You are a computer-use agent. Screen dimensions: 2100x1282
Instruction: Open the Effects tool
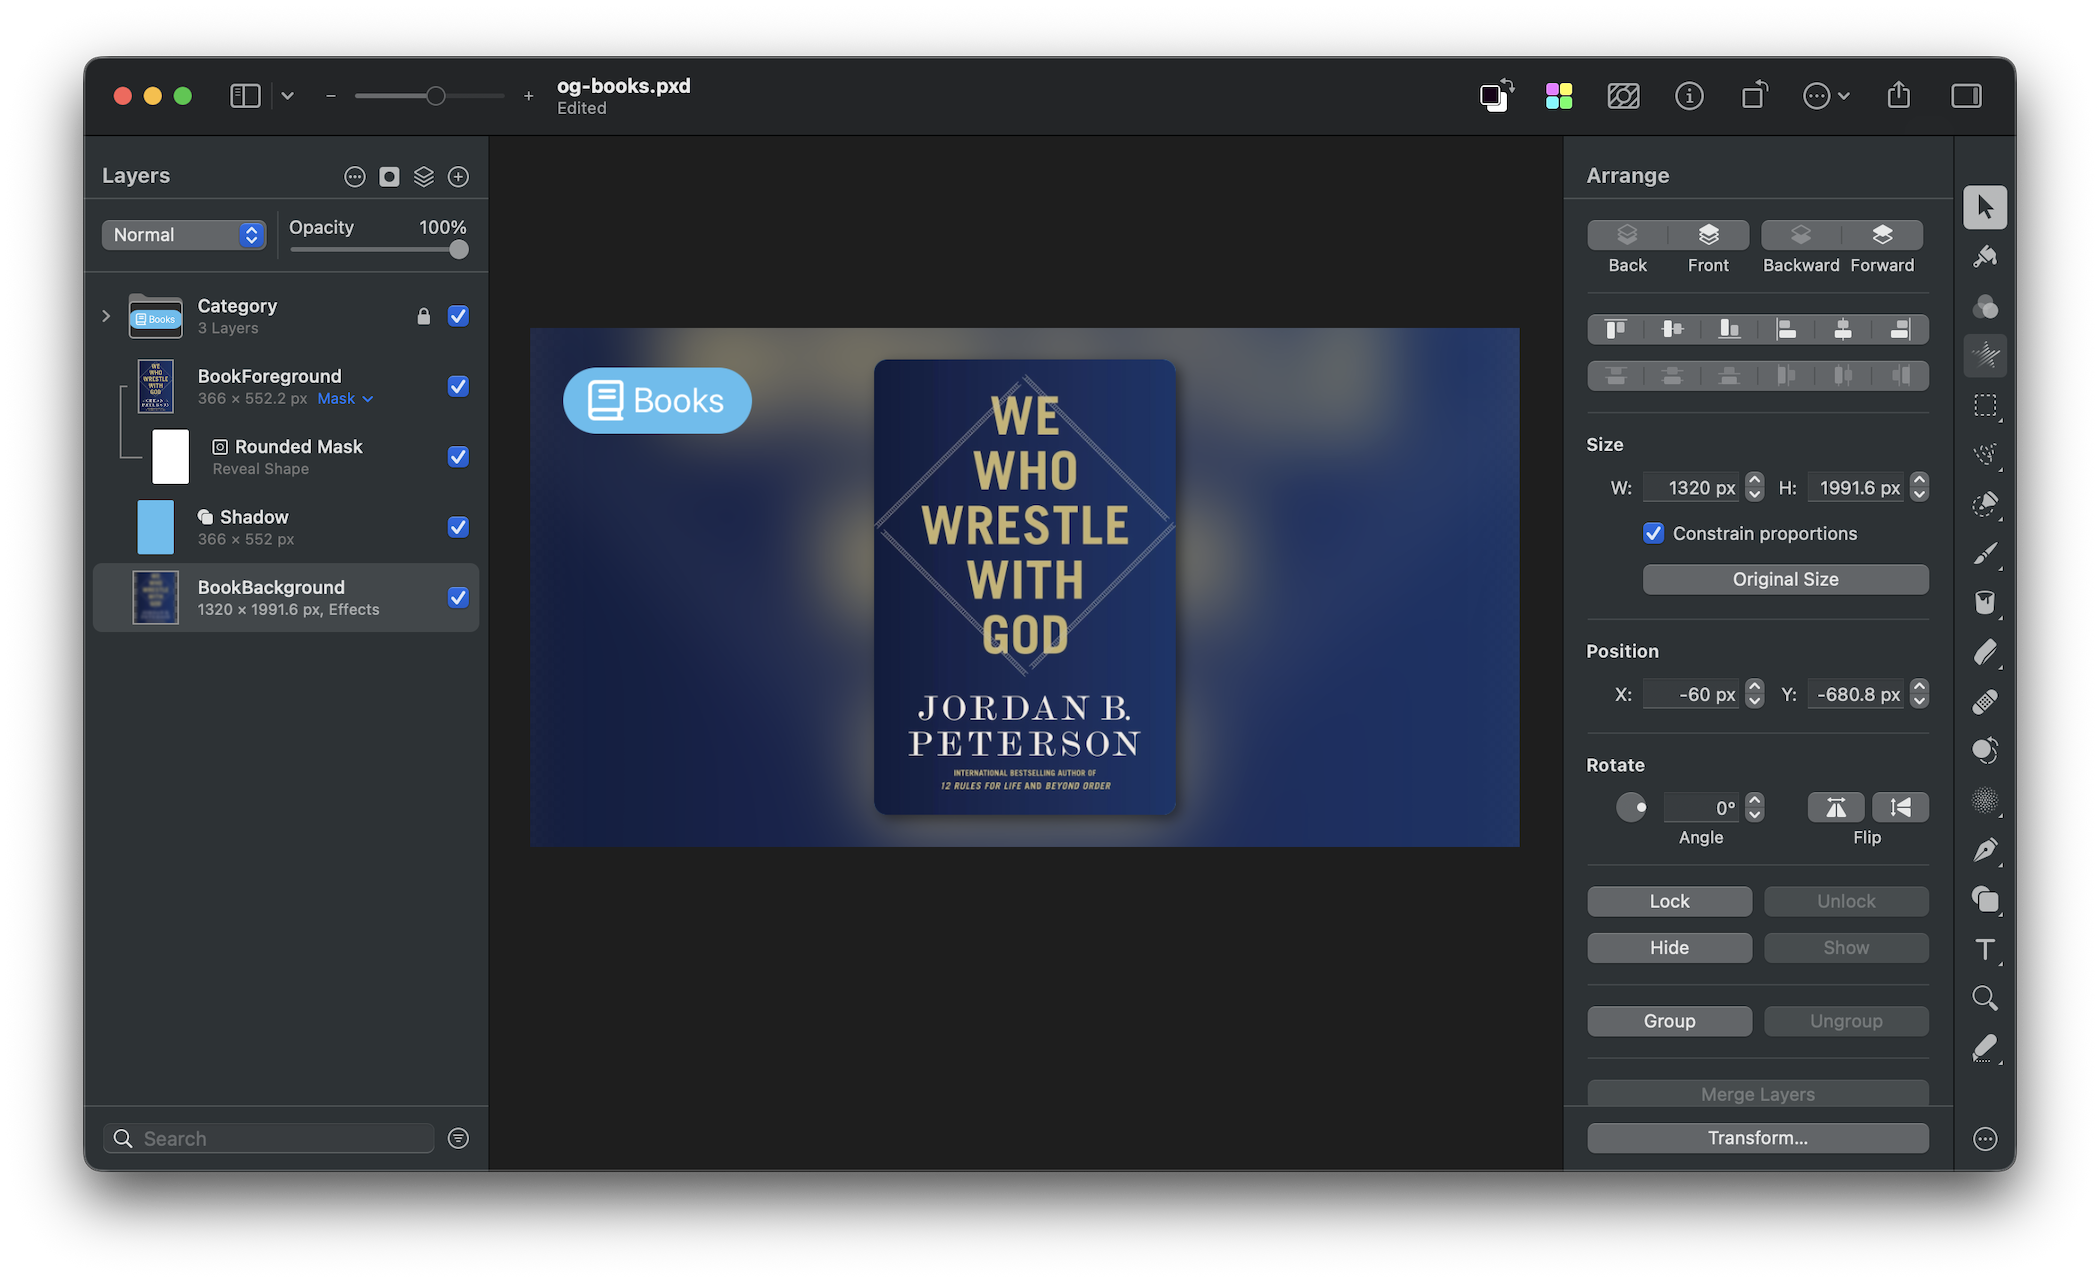tap(1985, 356)
